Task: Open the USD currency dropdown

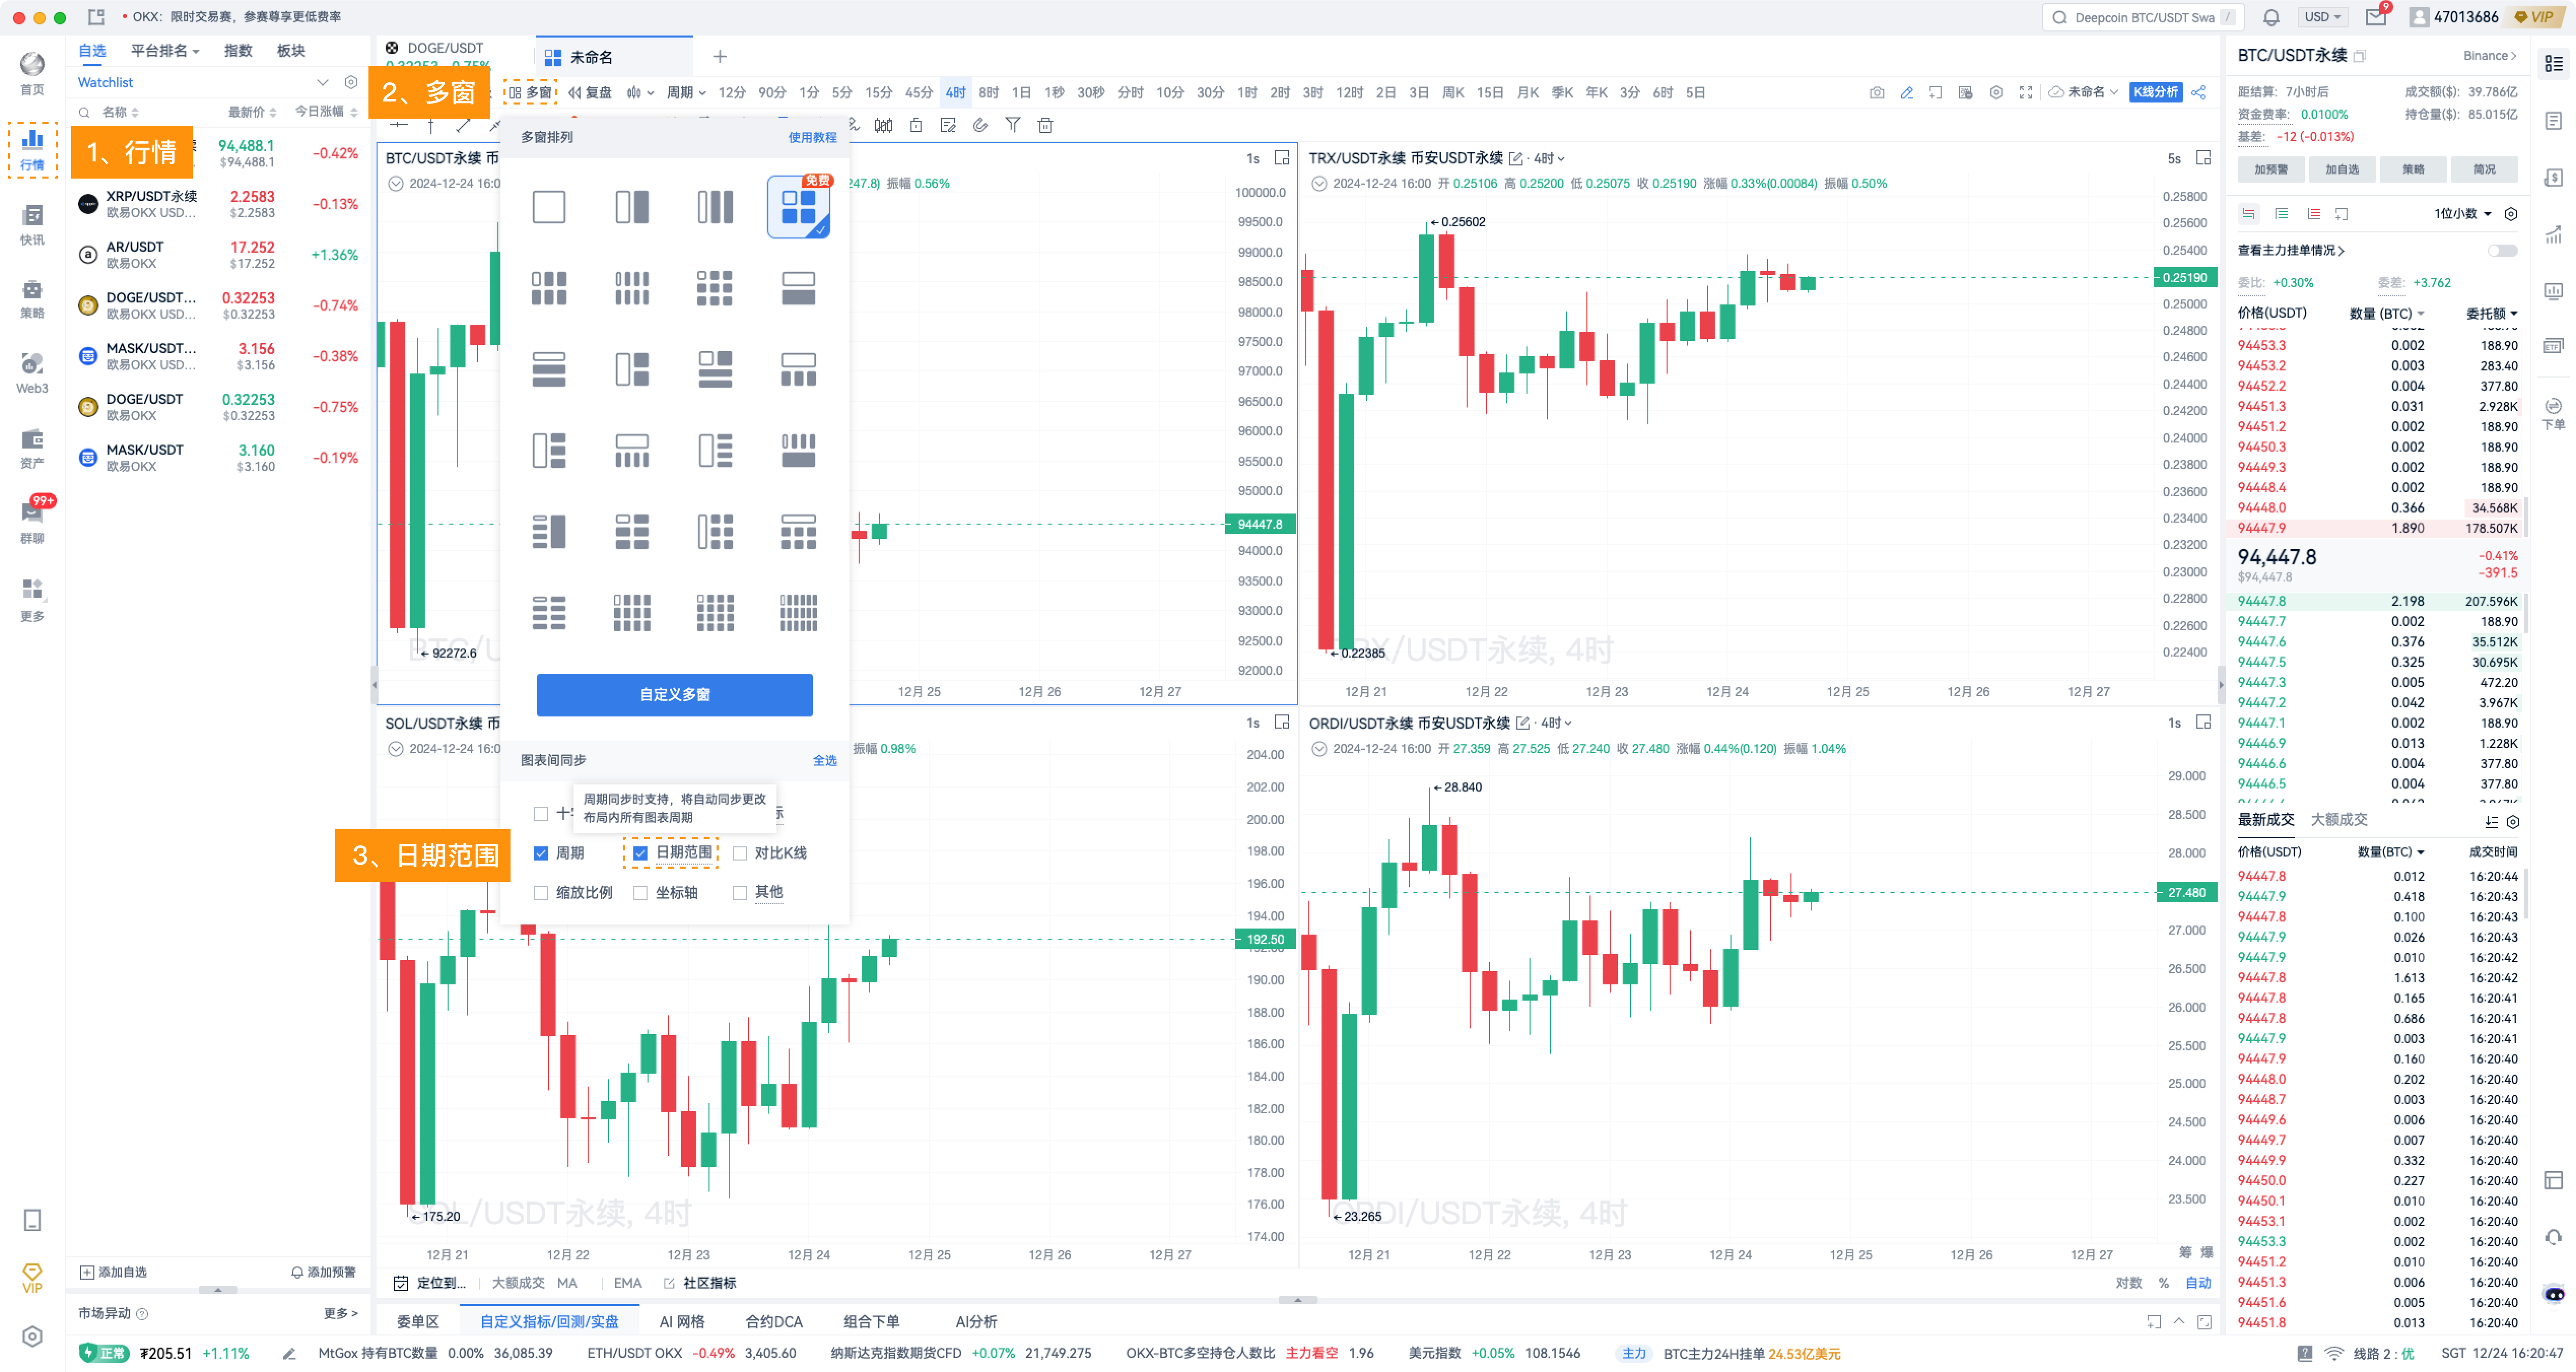Action: [x=2322, y=17]
